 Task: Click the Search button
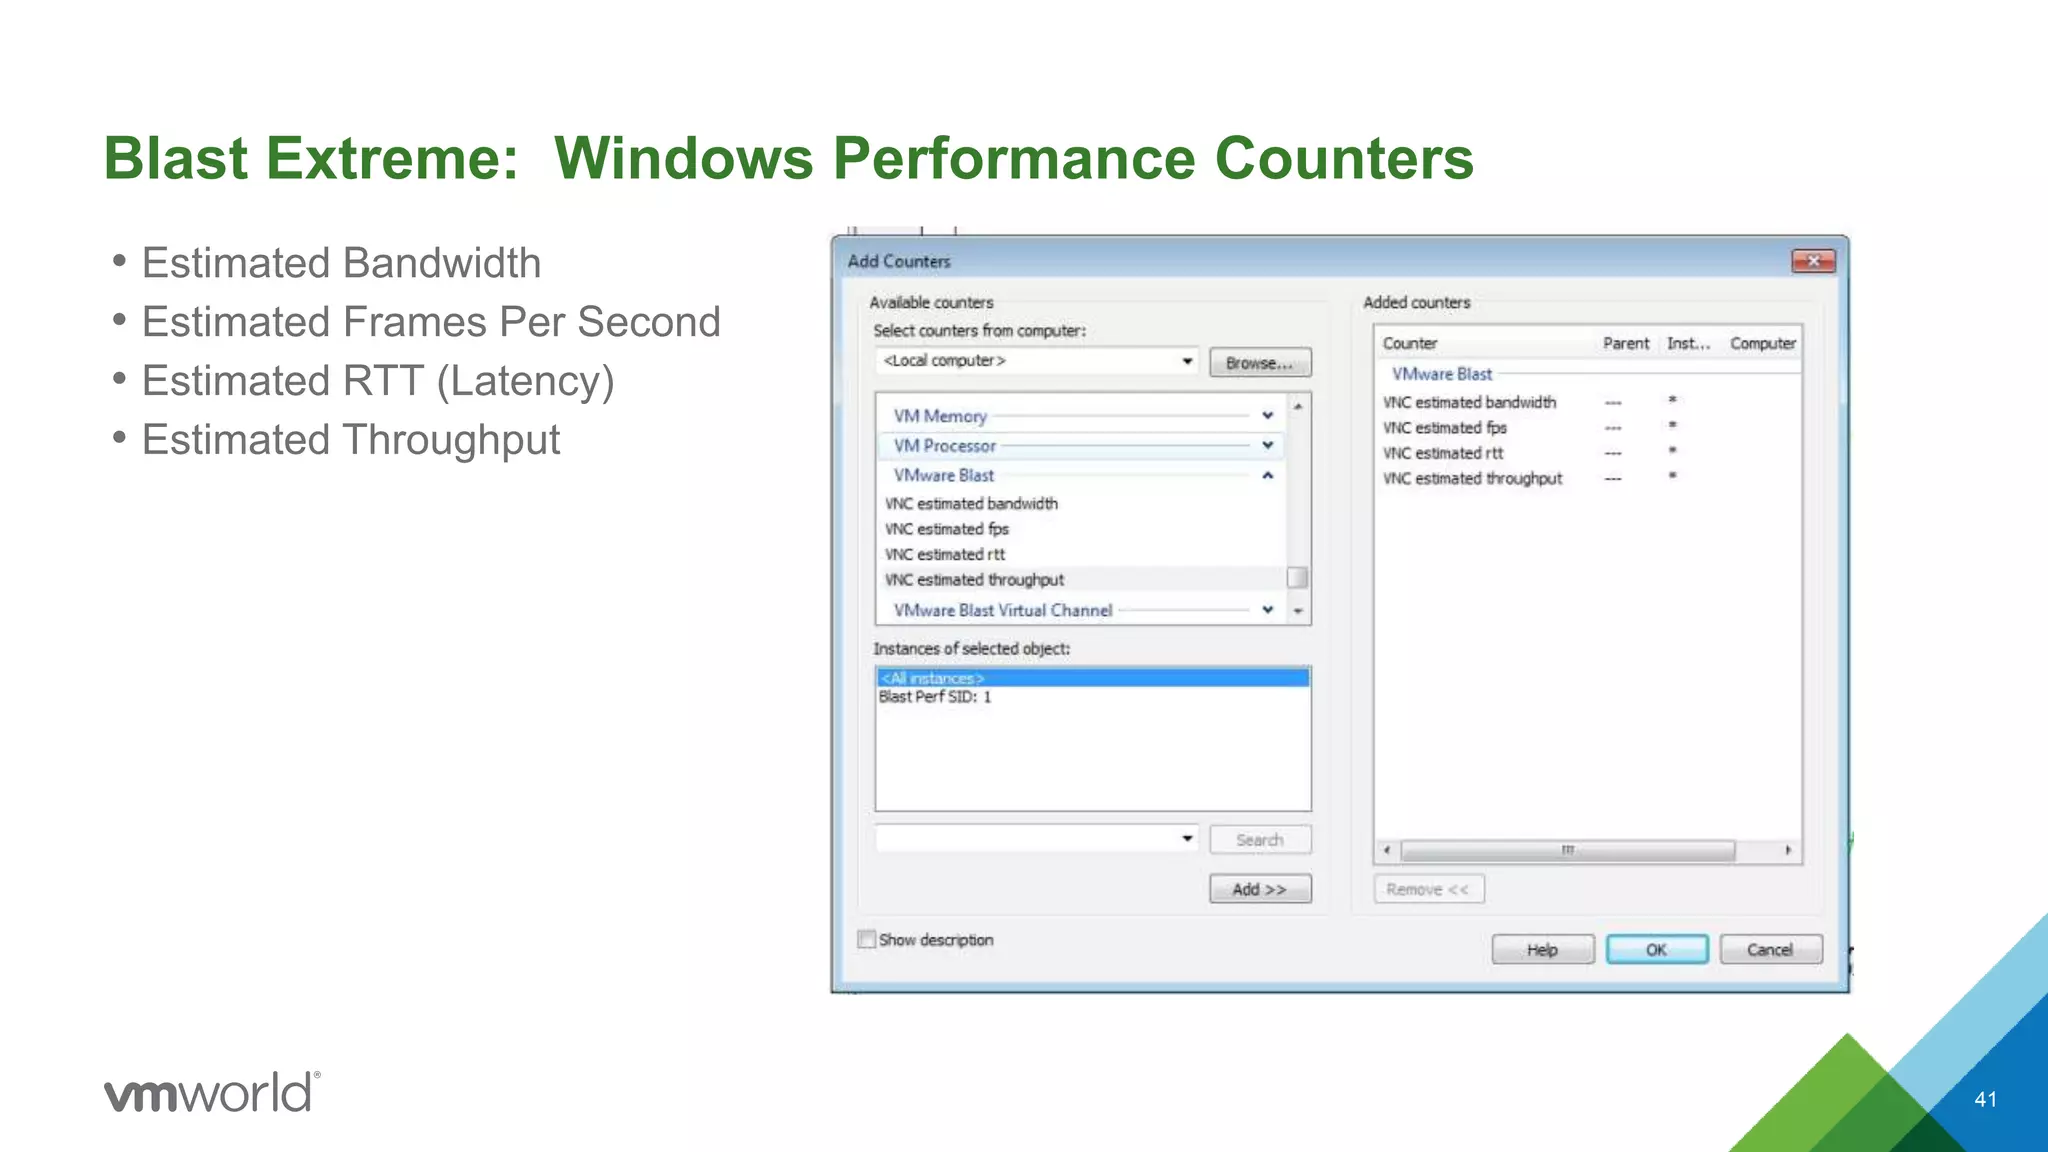pyautogui.click(x=1260, y=840)
